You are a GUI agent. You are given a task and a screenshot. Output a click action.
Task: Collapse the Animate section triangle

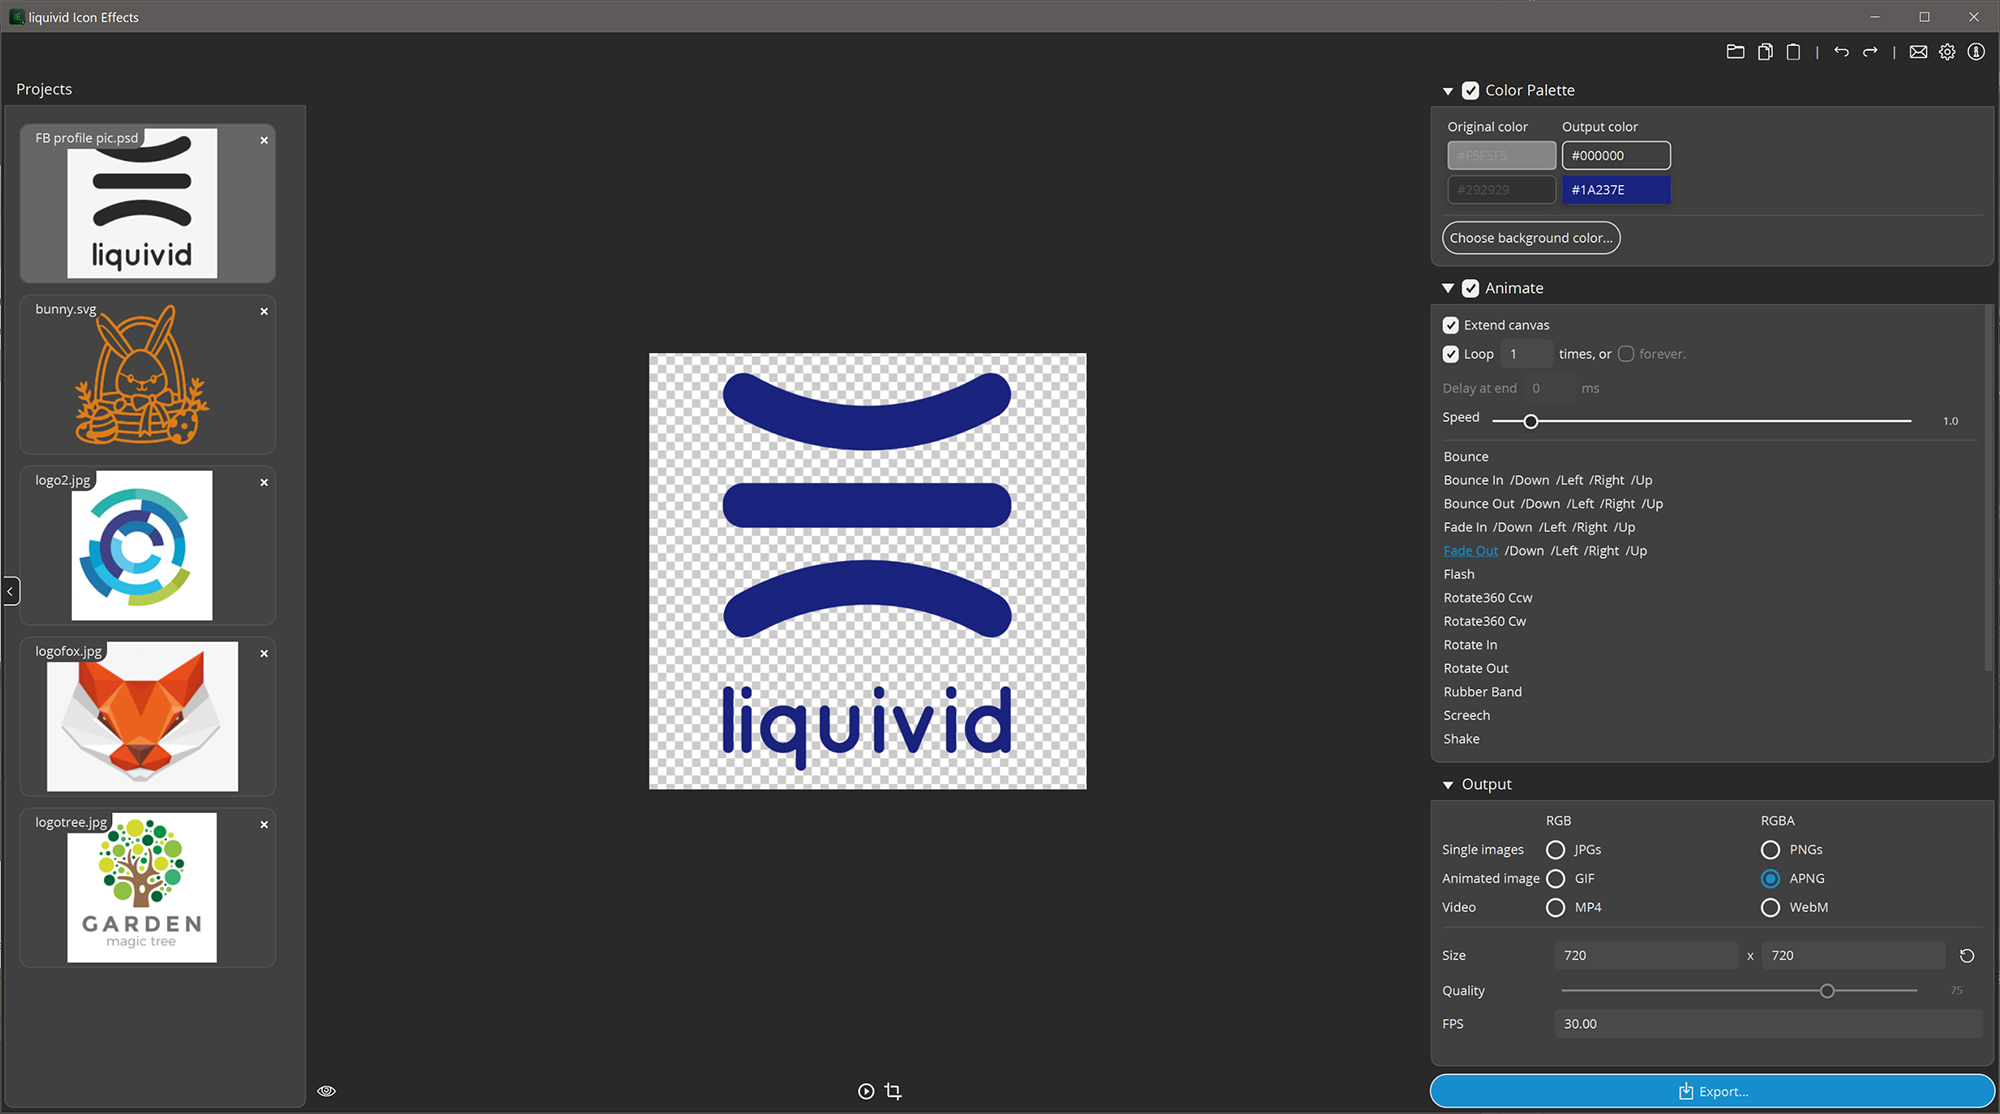pyautogui.click(x=1448, y=288)
